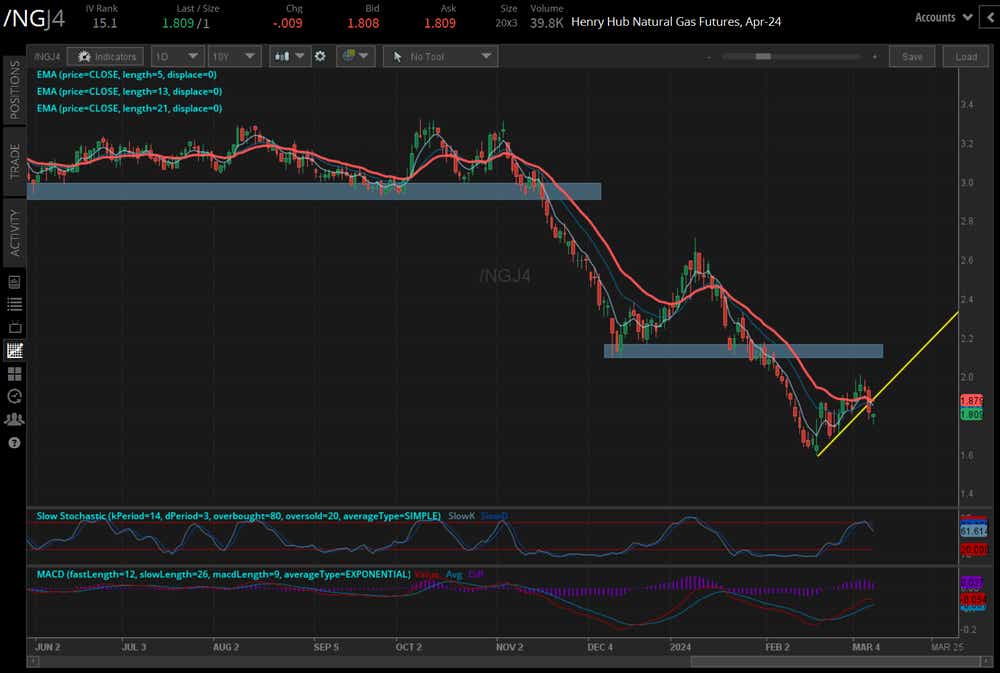Select the chart view icon in sidebar

[x=14, y=351]
